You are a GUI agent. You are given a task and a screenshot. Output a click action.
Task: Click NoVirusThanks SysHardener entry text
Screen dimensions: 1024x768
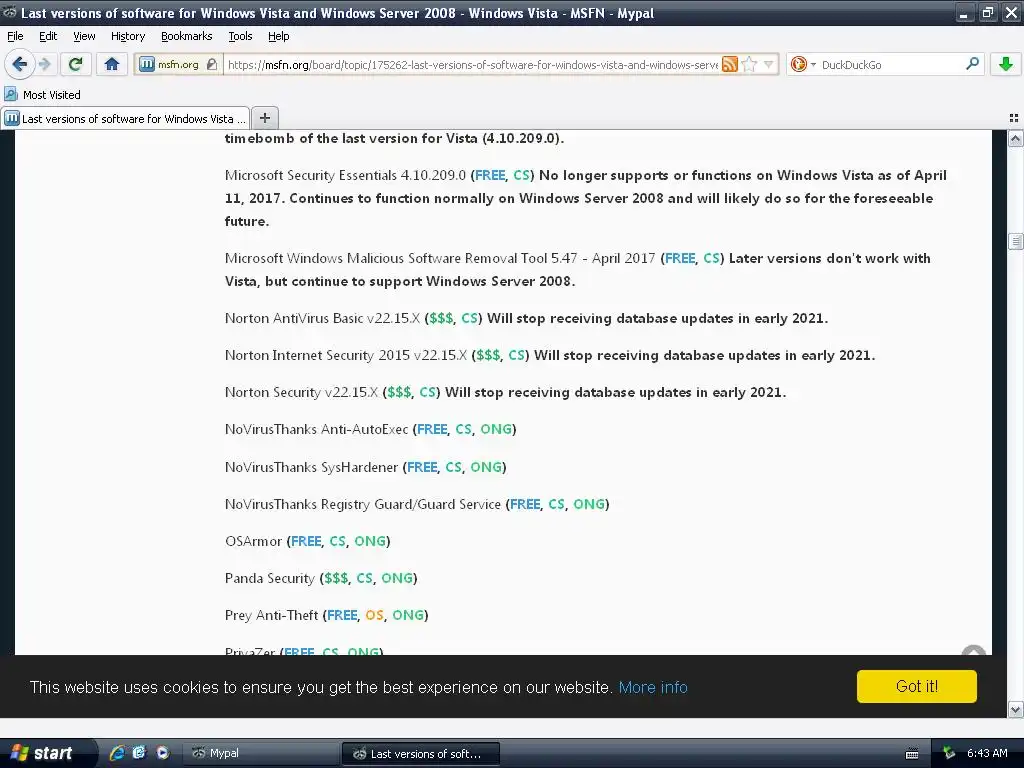coord(311,467)
